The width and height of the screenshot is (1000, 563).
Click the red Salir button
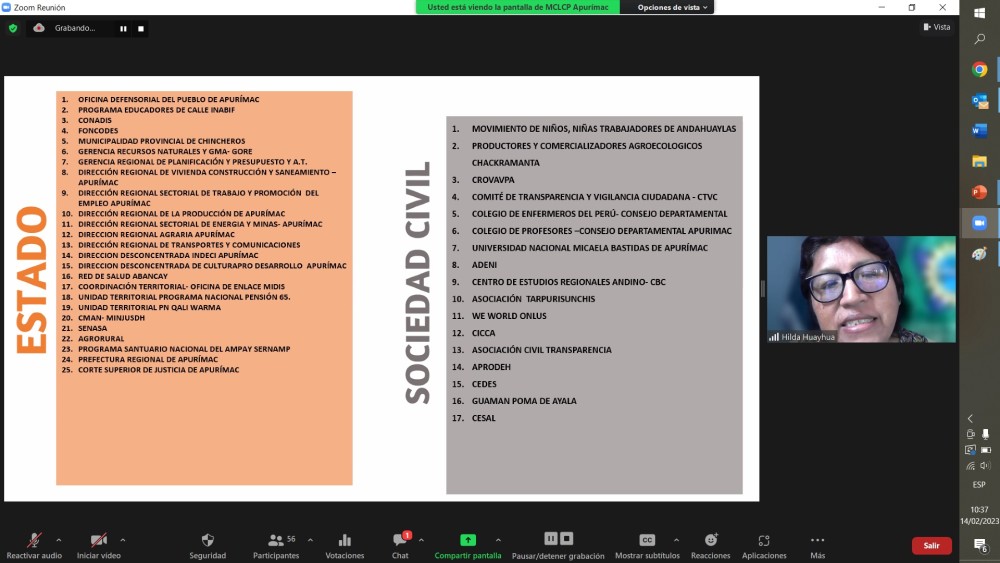[931, 545]
